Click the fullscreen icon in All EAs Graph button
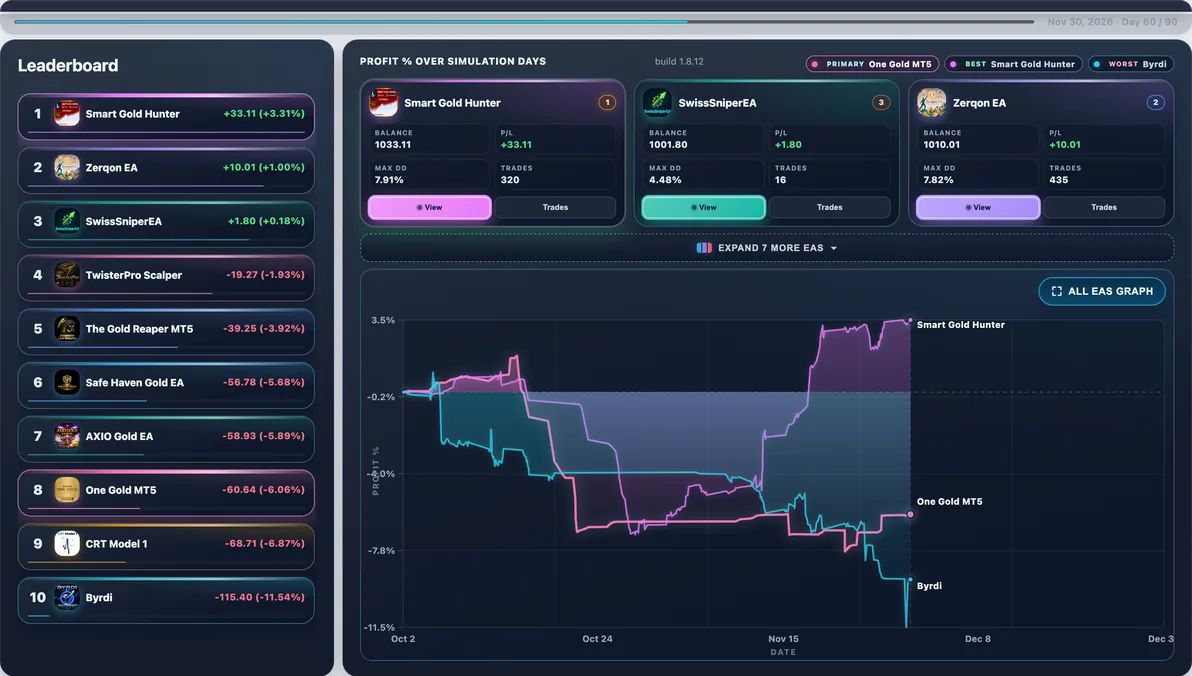 [x=1057, y=291]
